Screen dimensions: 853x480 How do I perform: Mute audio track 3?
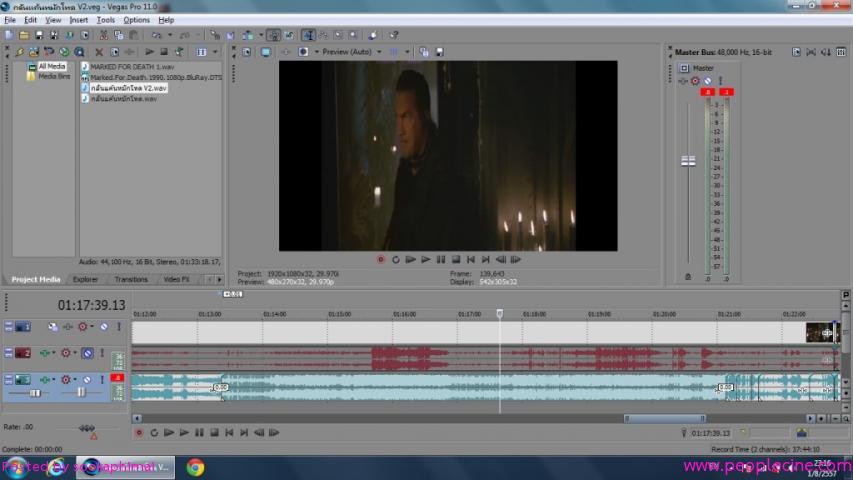(x=86, y=379)
